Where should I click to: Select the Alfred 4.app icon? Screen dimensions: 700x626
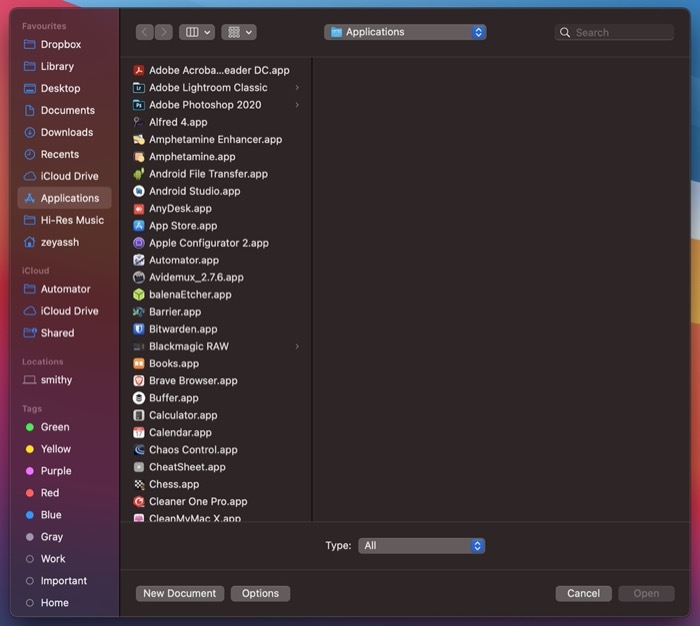139,122
